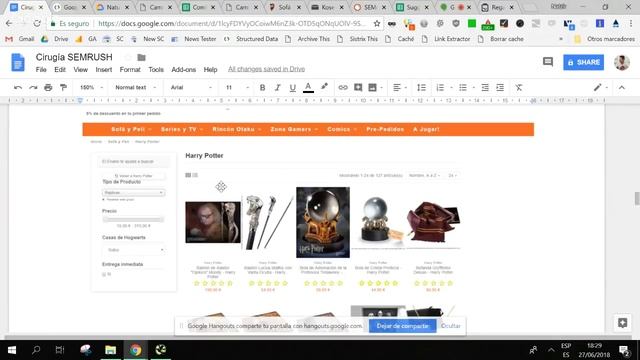Open the Gmail bookmark
The height and width of the screenshot is (360, 640).
pos(20,39)
